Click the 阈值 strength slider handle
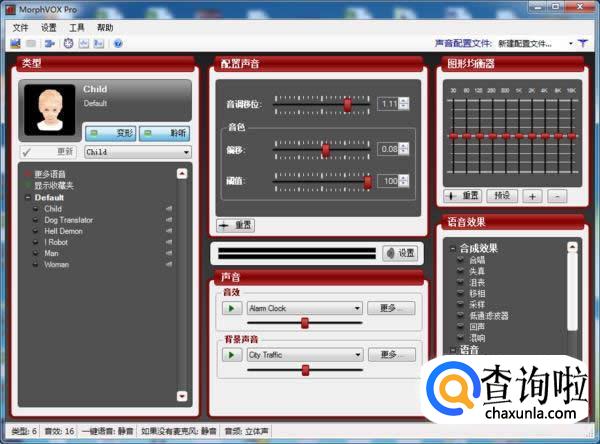The image size is (600, 444). (367, 182)
